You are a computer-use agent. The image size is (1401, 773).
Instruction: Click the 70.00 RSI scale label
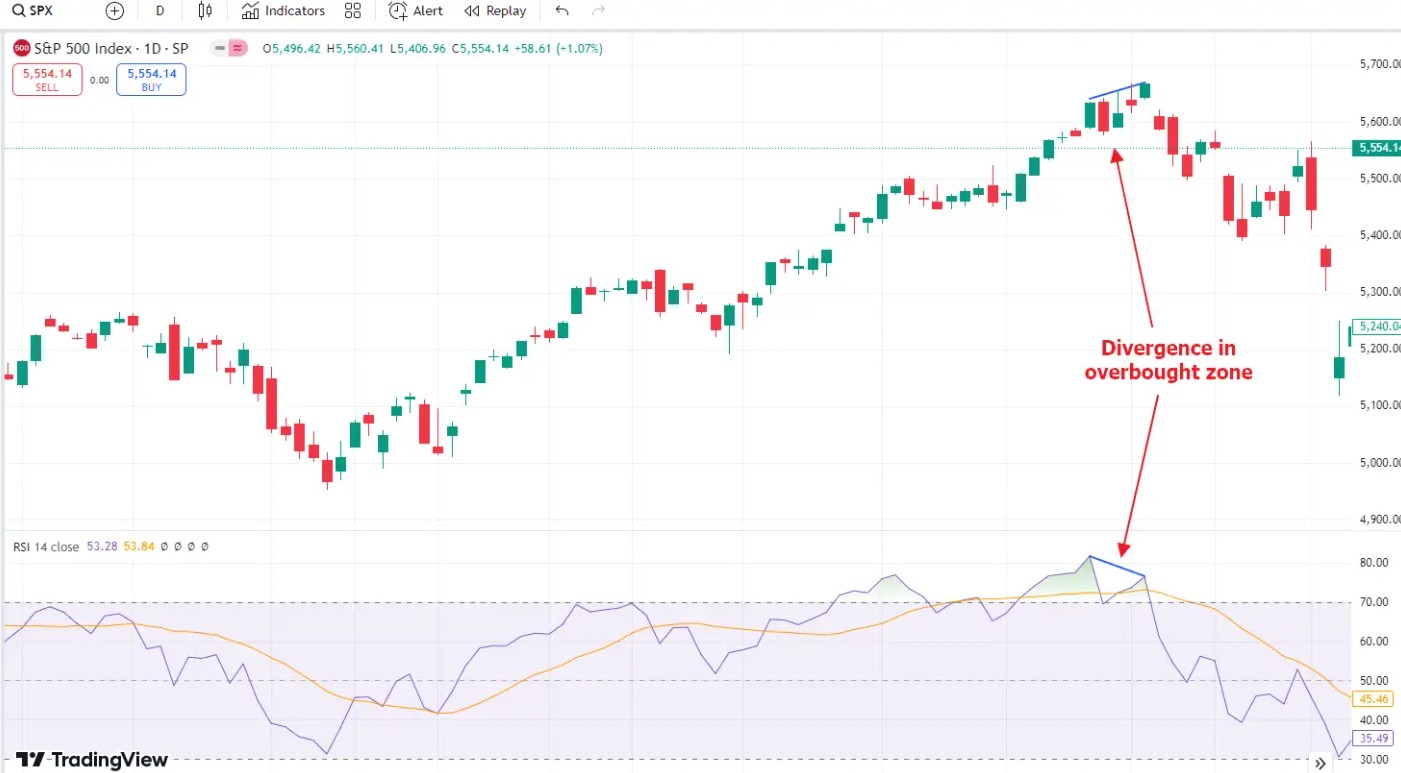(x=1375, y=602)
